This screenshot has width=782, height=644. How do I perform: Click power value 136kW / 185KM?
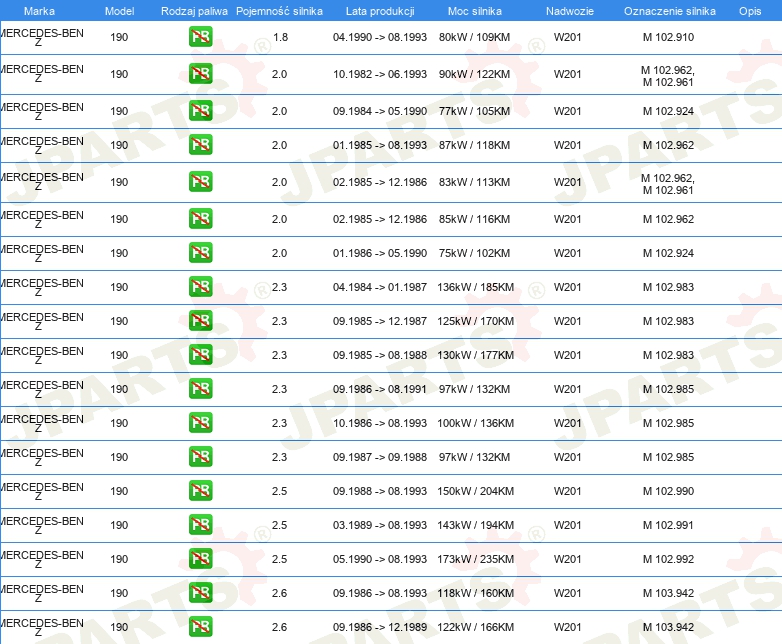(x=475, y=287)
